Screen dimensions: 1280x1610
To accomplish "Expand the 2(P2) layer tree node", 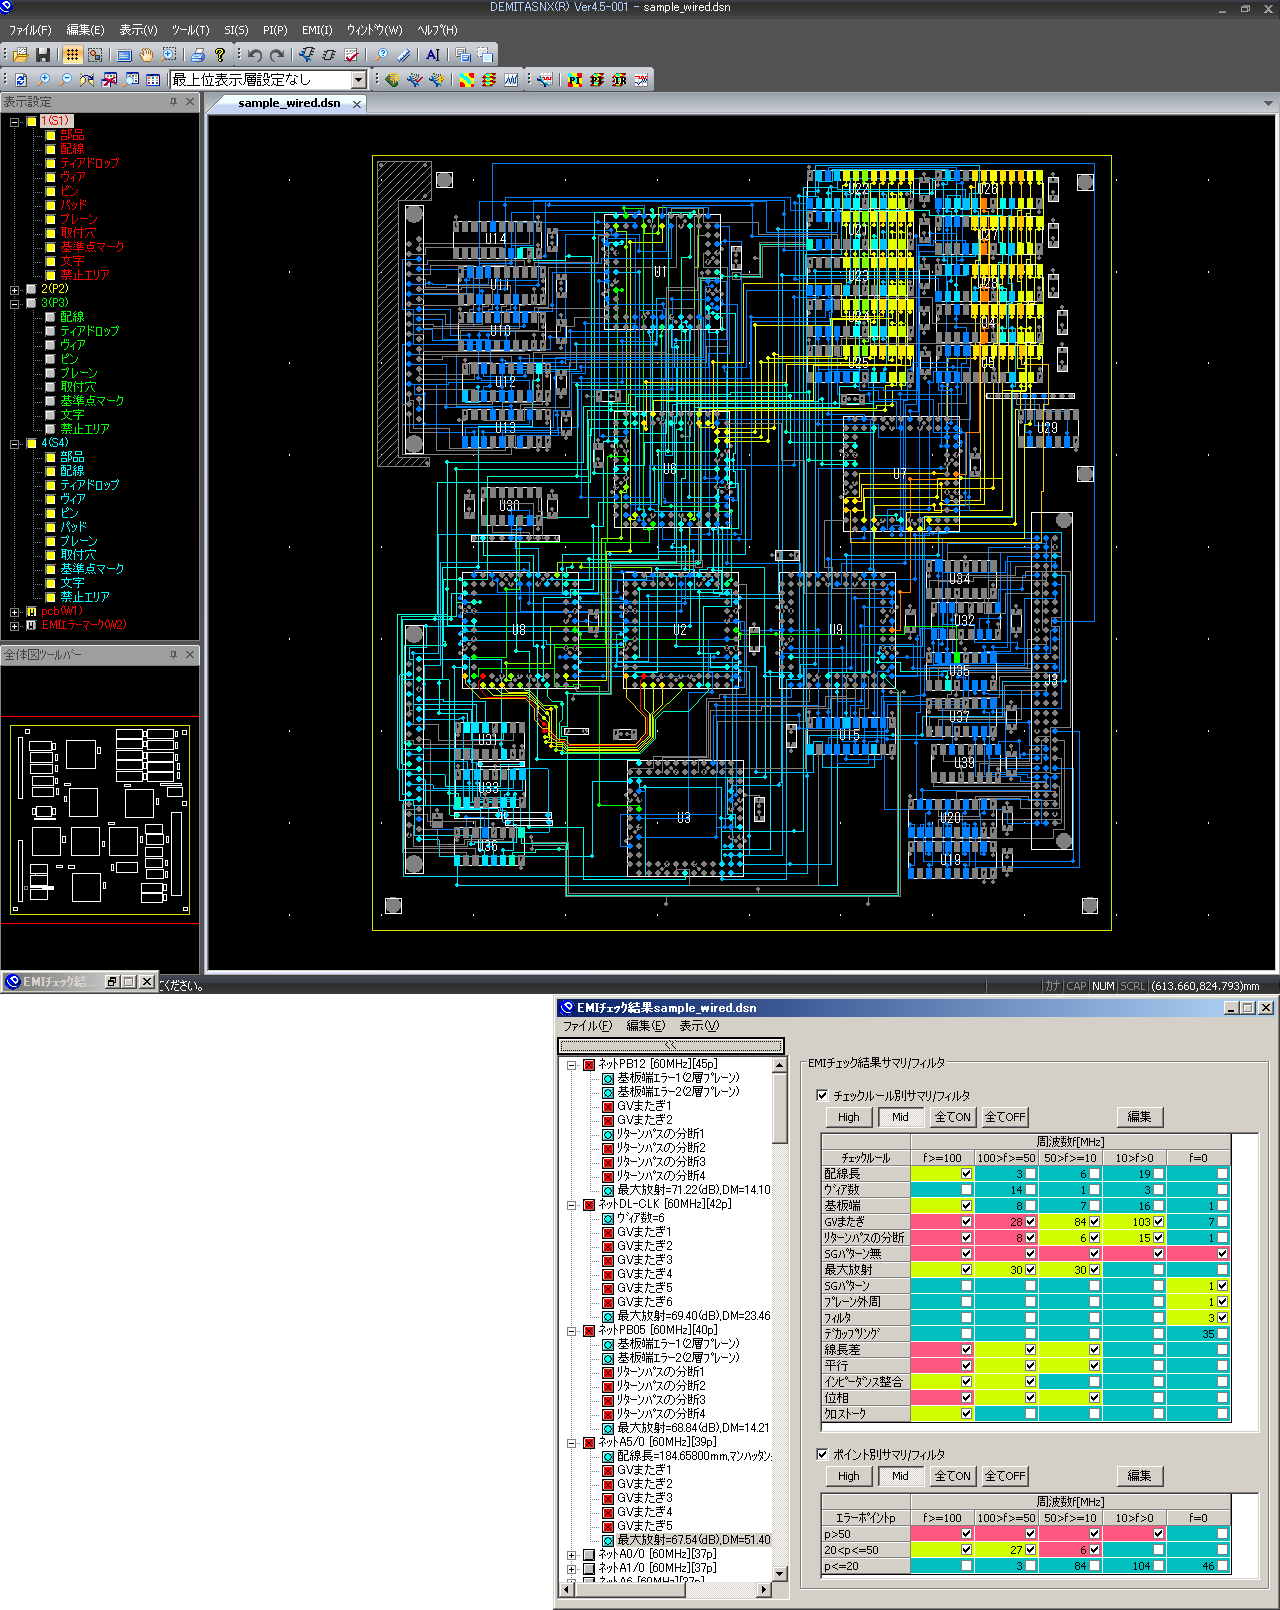I will point(15,290).
